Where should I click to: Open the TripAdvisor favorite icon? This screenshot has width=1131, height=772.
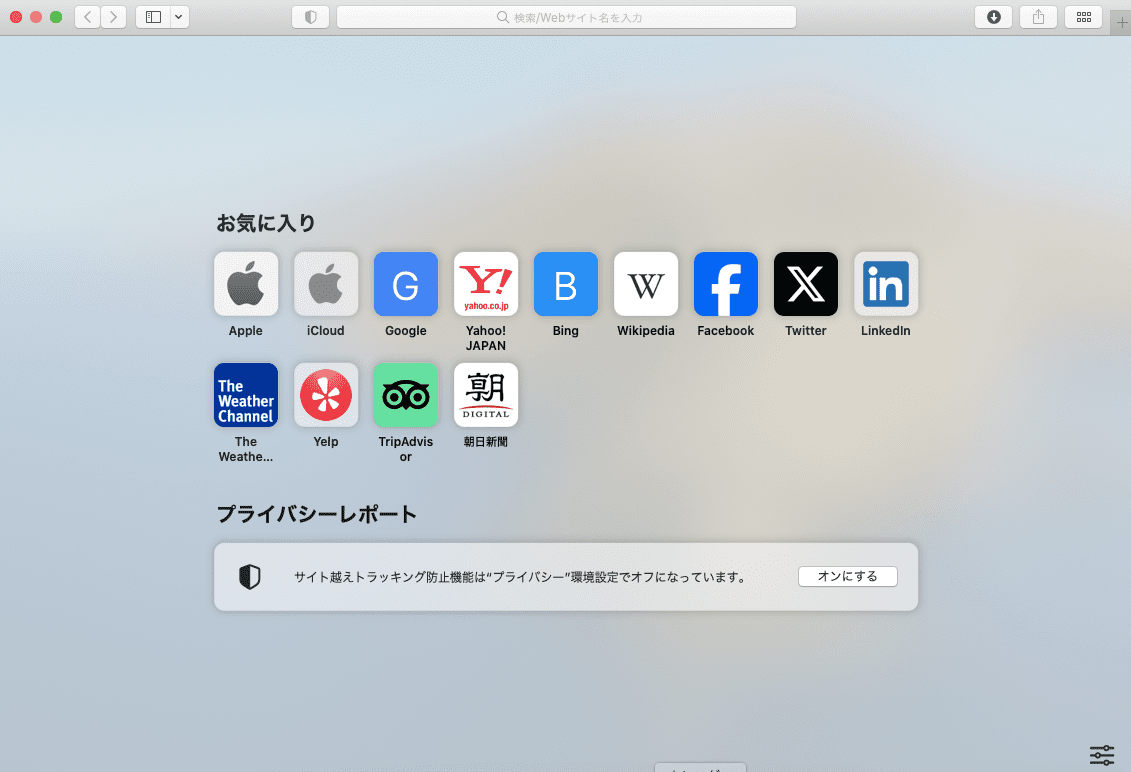pyautogui.click(x=405, y=394)
